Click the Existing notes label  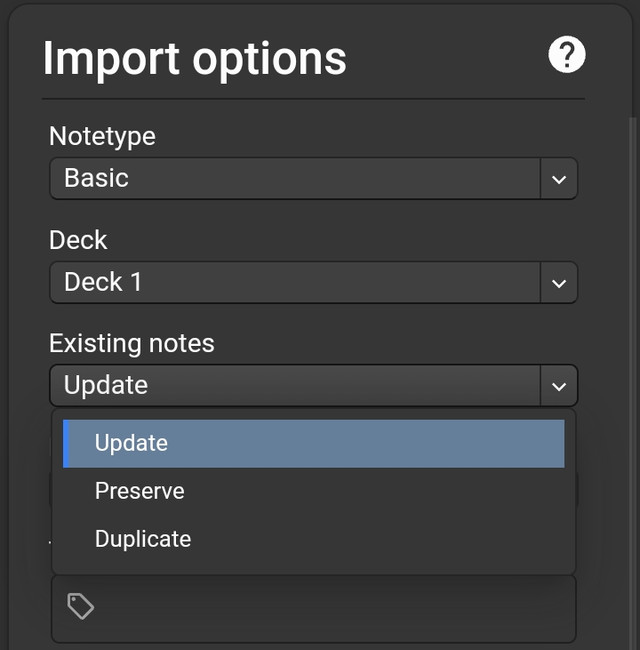[x=132, y=343]
